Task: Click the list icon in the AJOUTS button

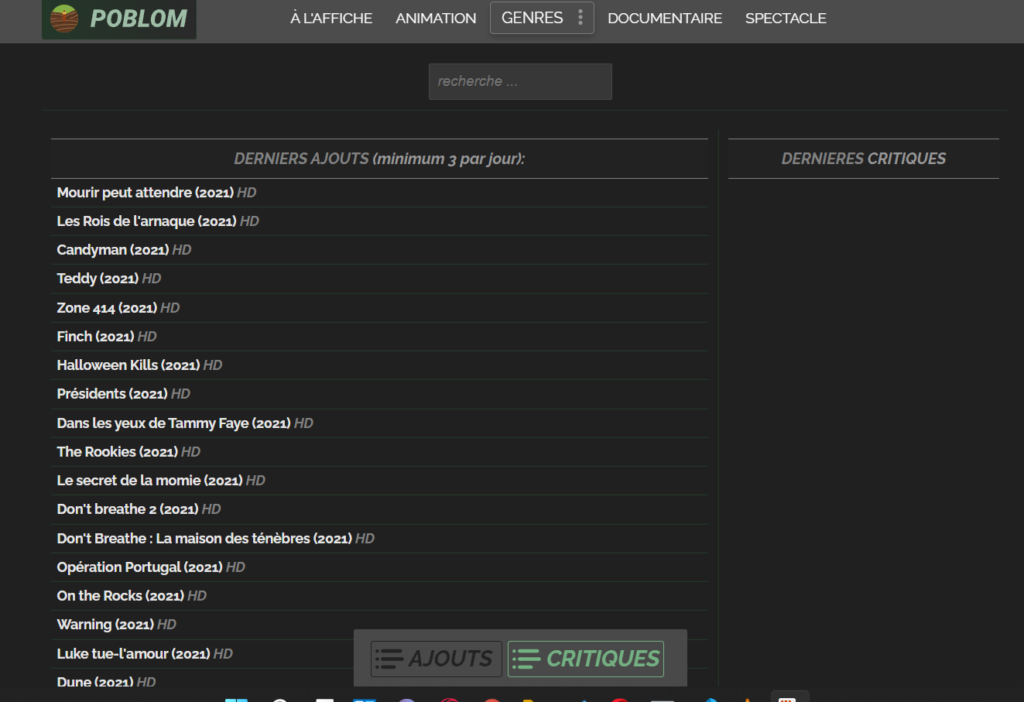Action: 389,659
